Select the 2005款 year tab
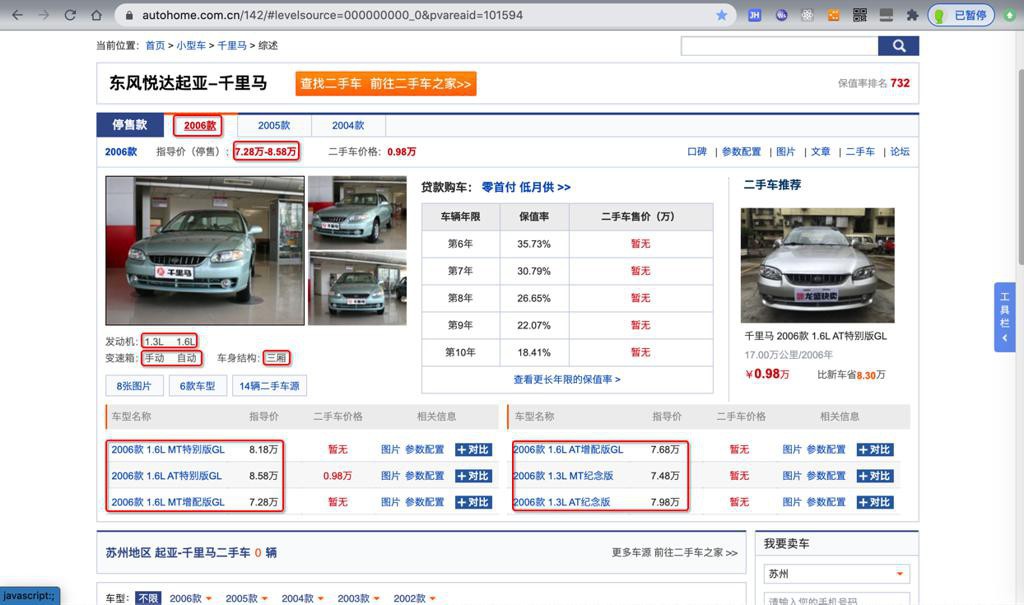 (x=274, y=125)
